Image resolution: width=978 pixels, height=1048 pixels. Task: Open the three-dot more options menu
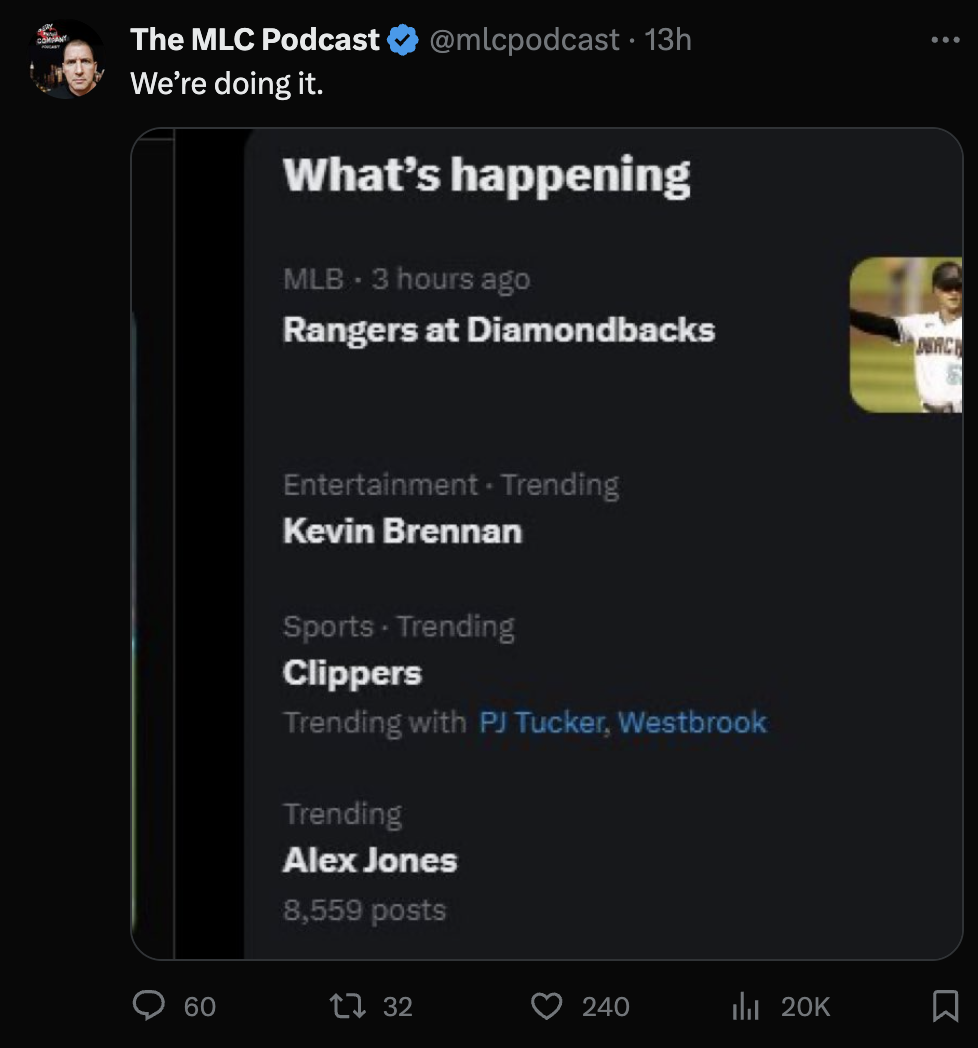click(x=944, y=40)
